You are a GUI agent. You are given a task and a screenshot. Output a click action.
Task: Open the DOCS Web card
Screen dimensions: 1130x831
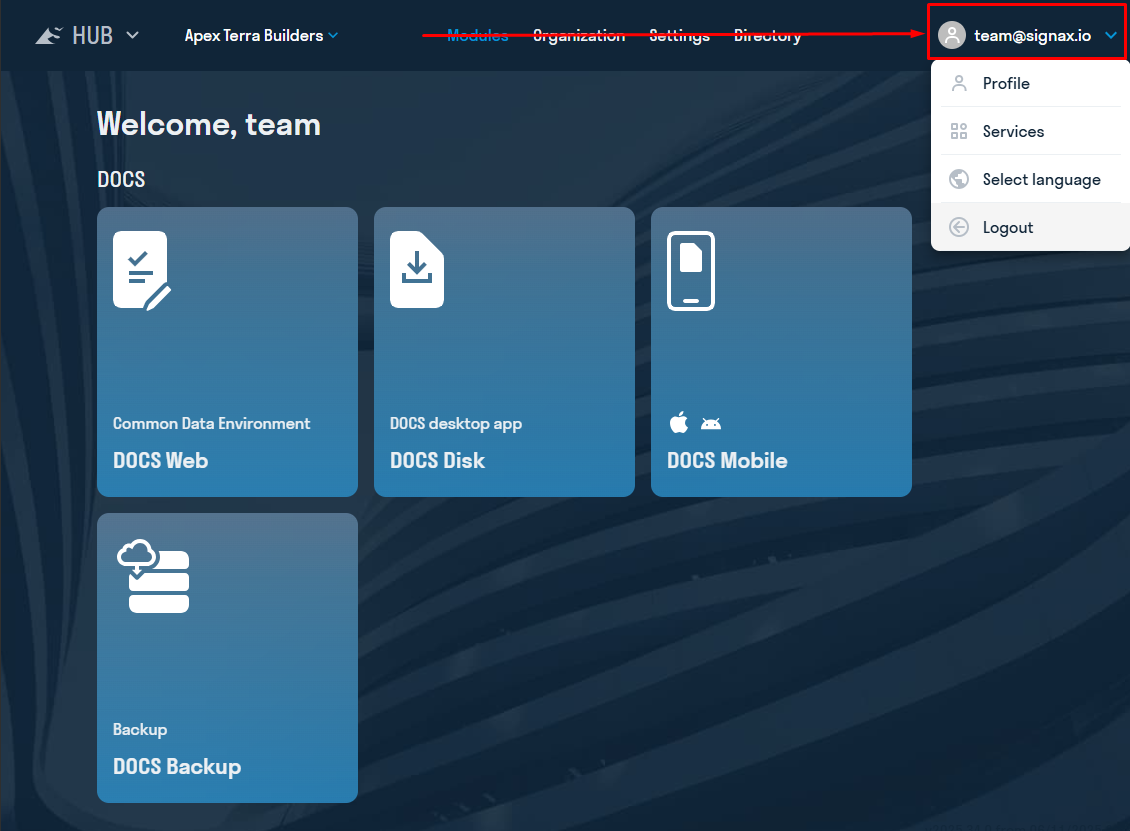coord(227,352)
